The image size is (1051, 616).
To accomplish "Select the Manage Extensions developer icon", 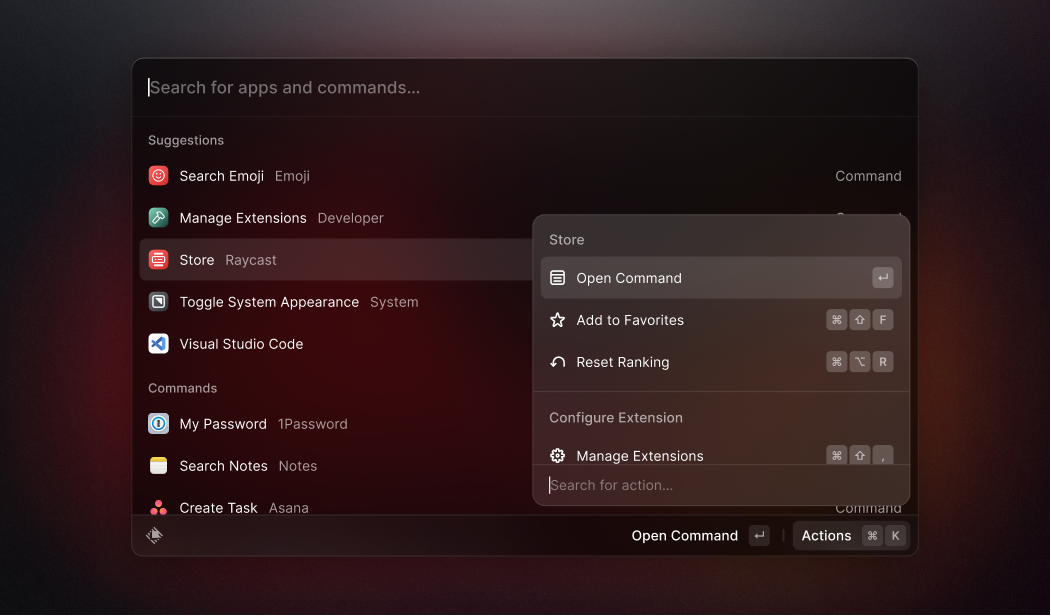I will click(158, 217).
